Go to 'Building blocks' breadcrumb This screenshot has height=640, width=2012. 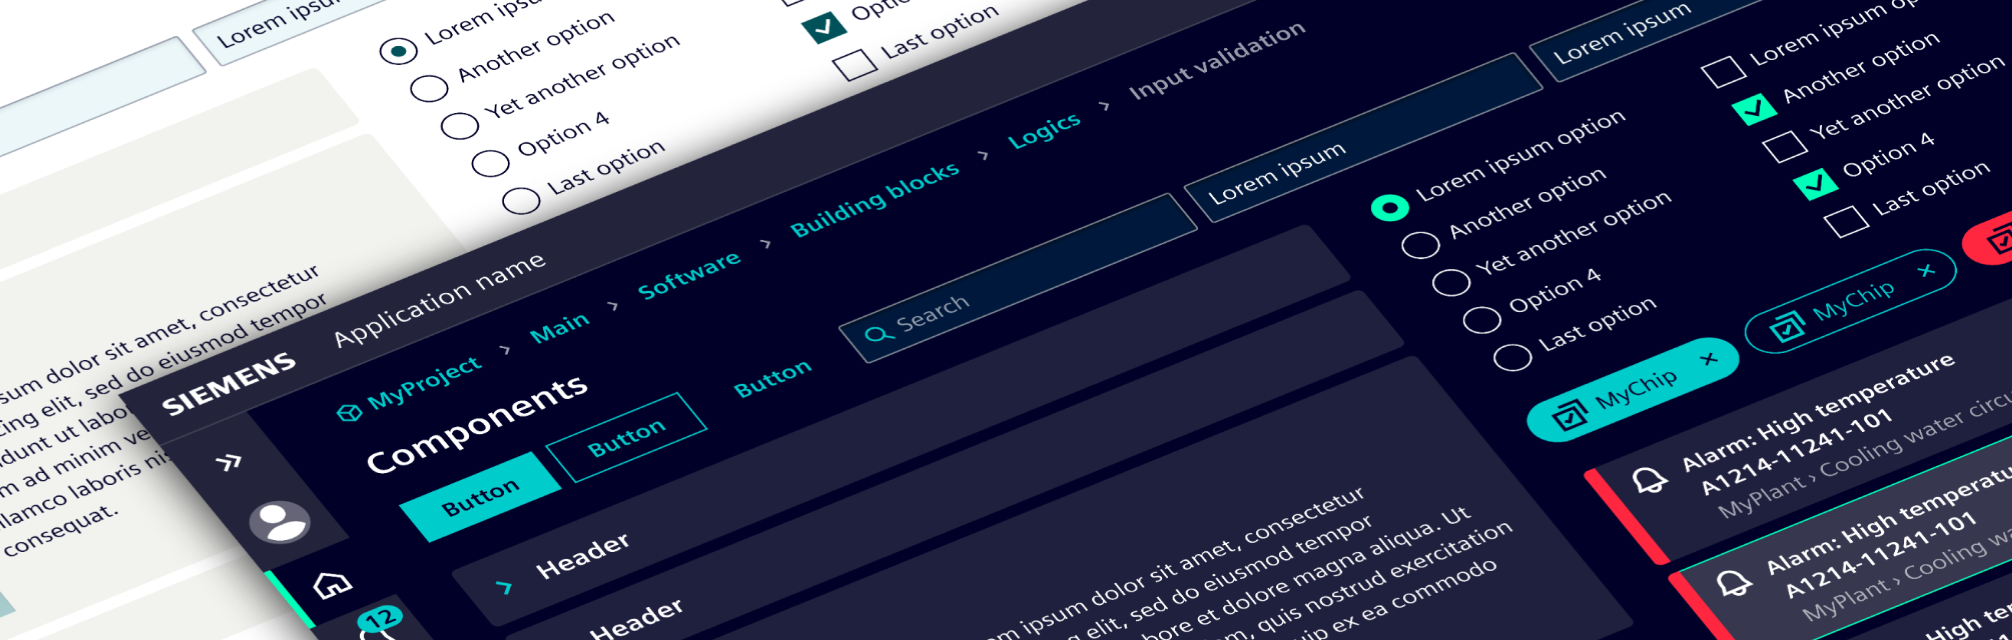[874, 200]
